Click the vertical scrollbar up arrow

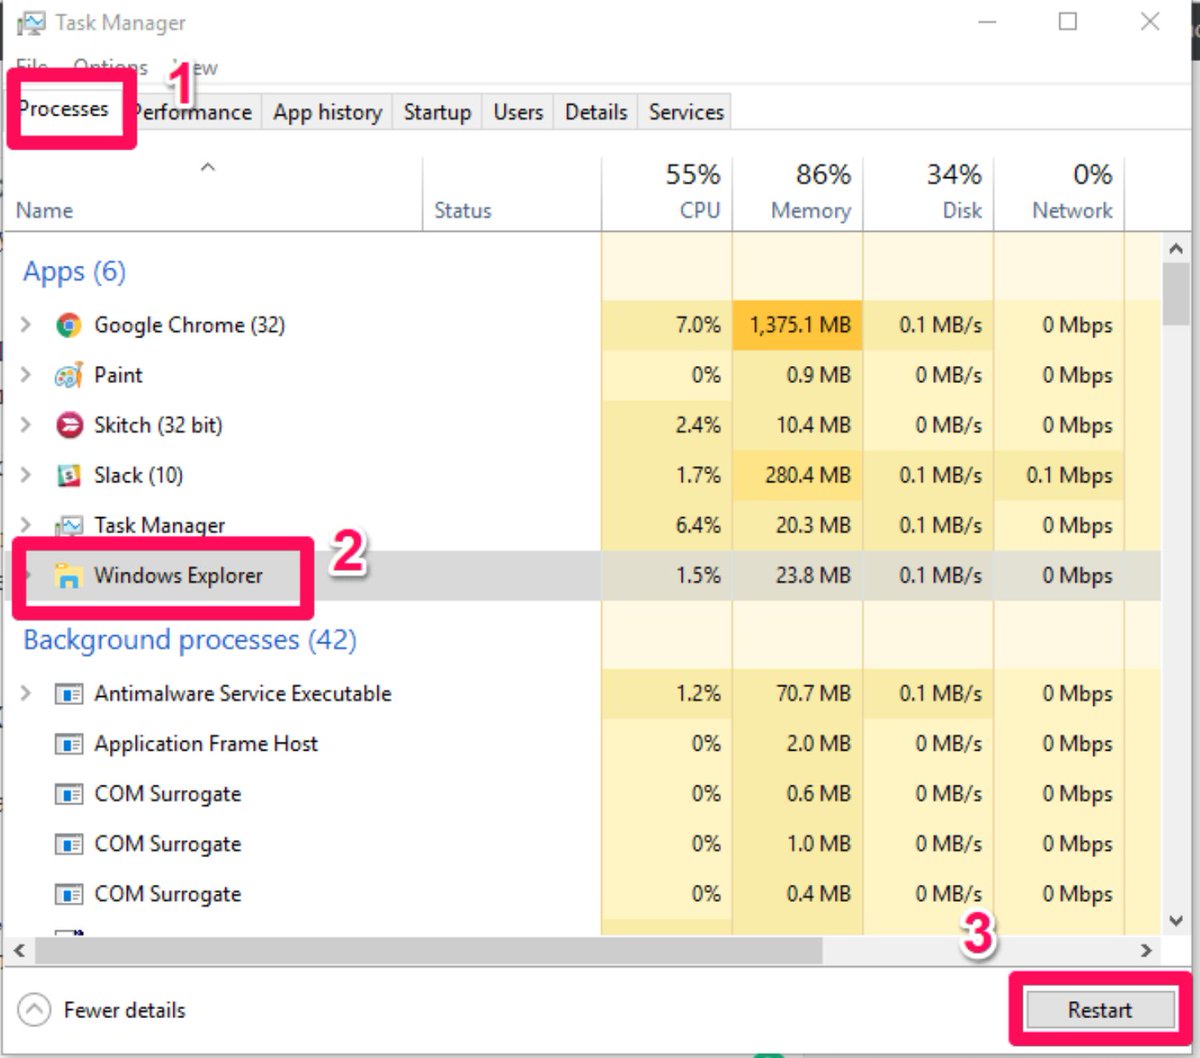click(1176, 249)
